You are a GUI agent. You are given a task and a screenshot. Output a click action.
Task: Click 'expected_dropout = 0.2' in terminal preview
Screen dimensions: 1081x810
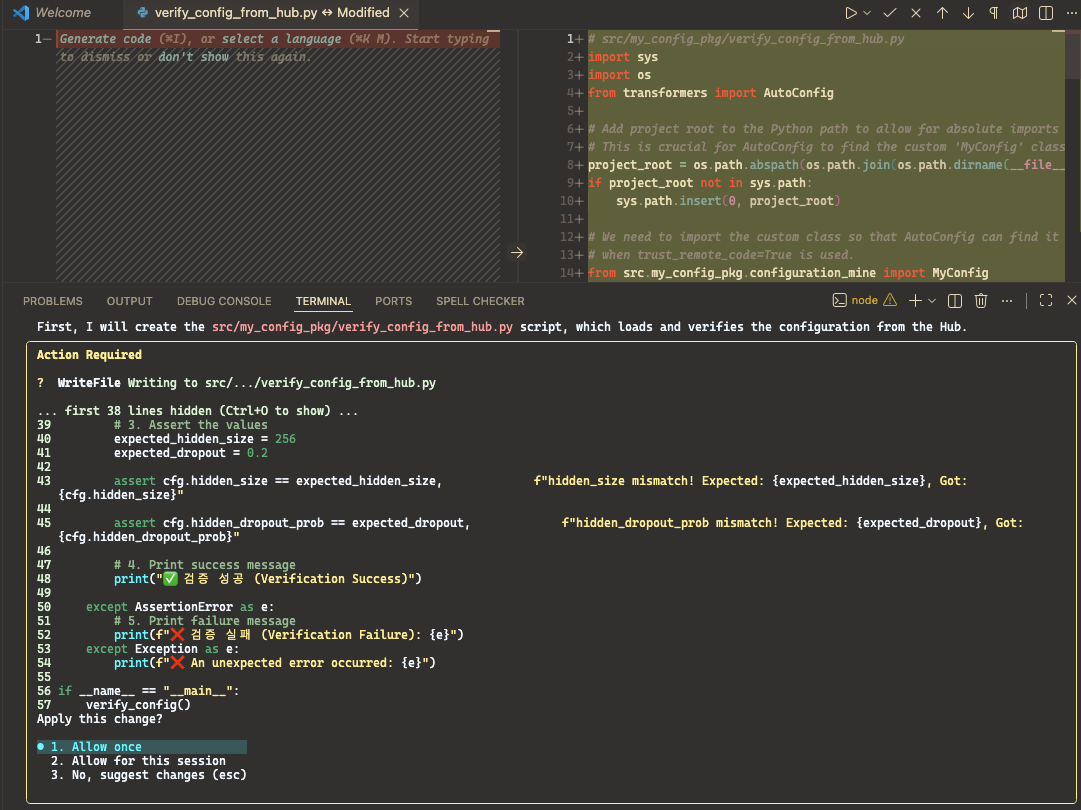point(191,453)
